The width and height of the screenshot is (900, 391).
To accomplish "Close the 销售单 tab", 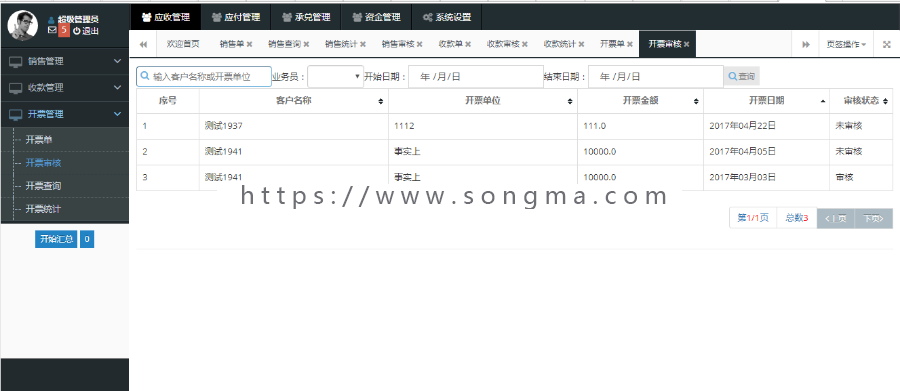I will pyautogui.click(x=249, y=44).
